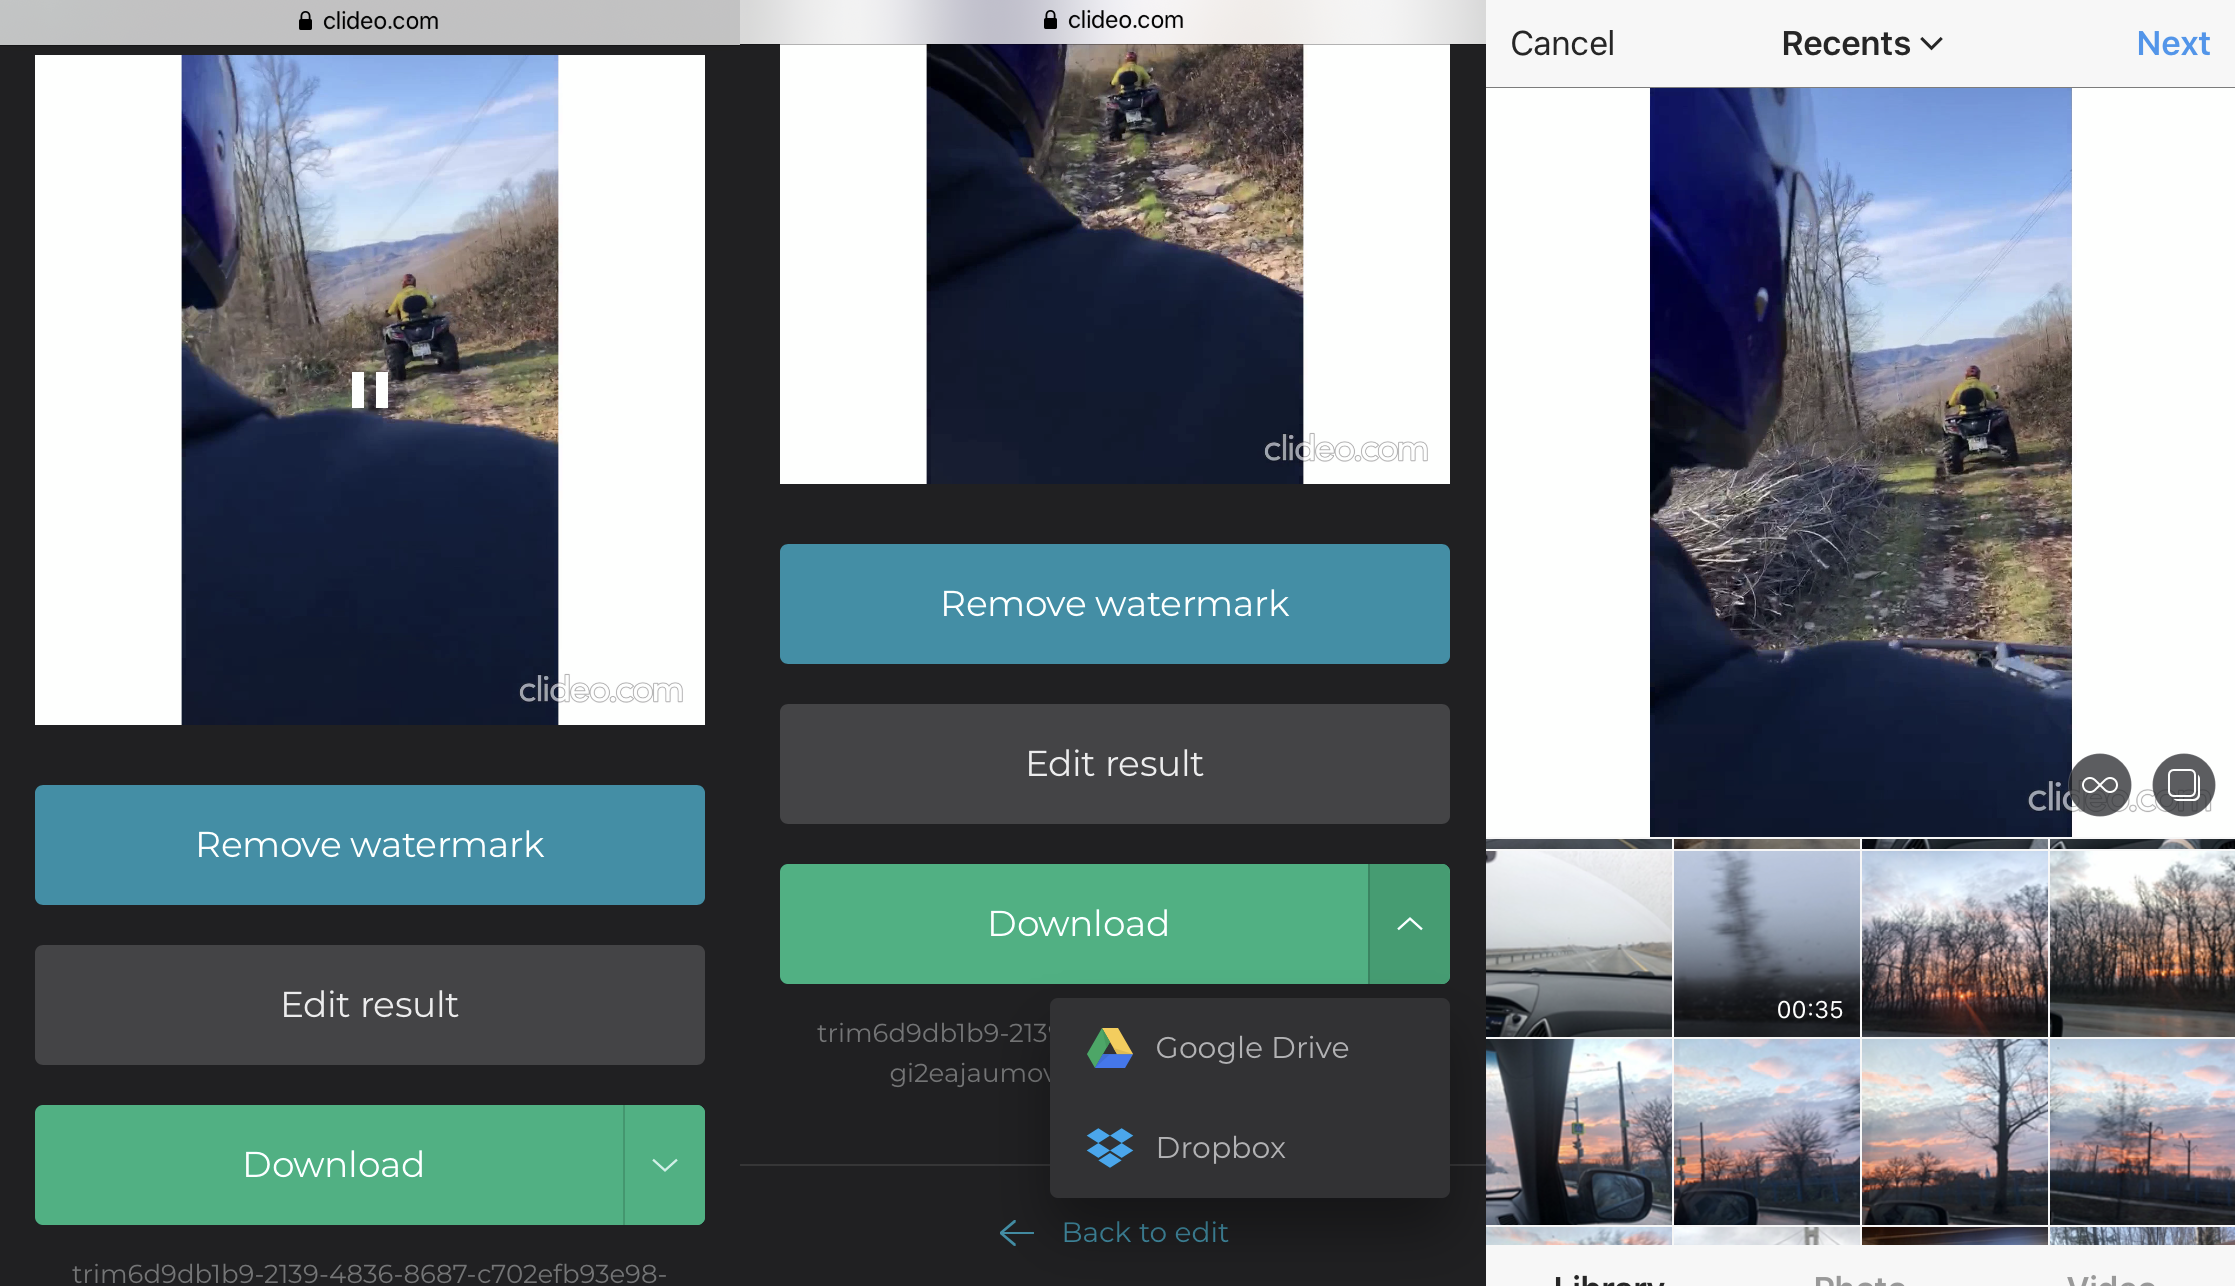Image resolution: width=2235 pixels, height=1286 pixels.
Task: Click the back arrow to edit
Action: tap(1013, 1232)
